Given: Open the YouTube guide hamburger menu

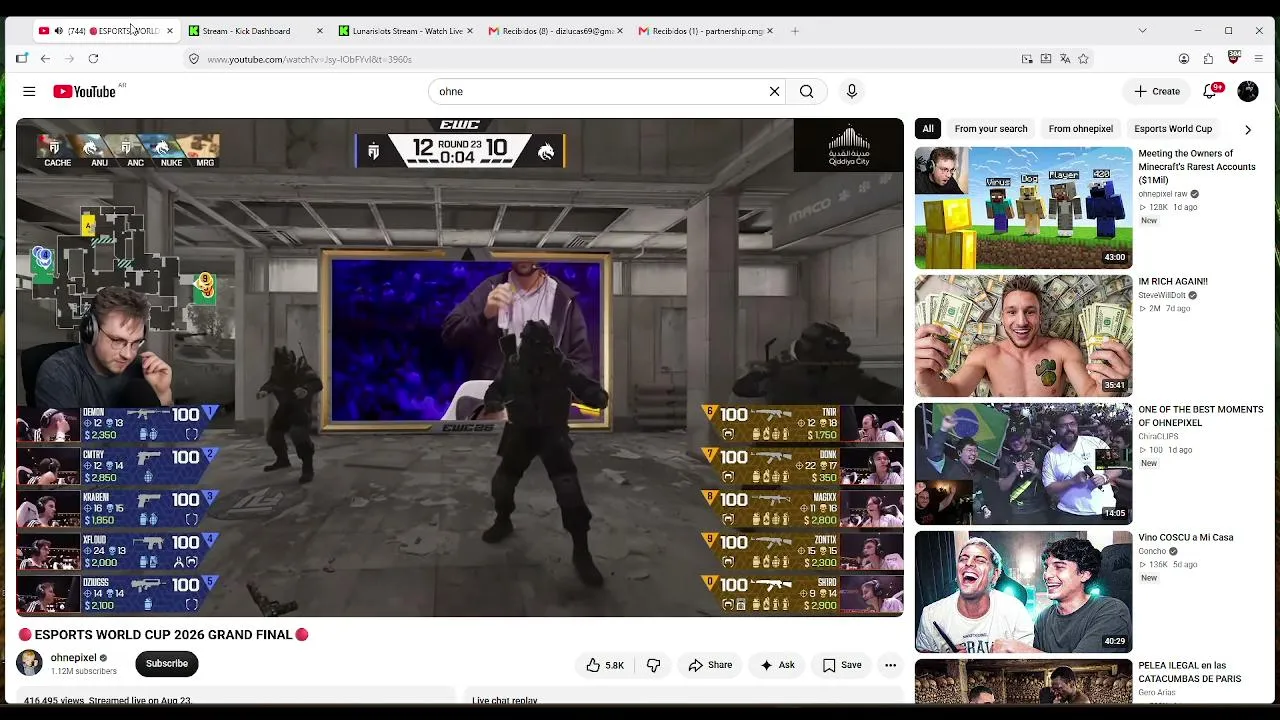Looking at the screenshot, I should [29, 91].
